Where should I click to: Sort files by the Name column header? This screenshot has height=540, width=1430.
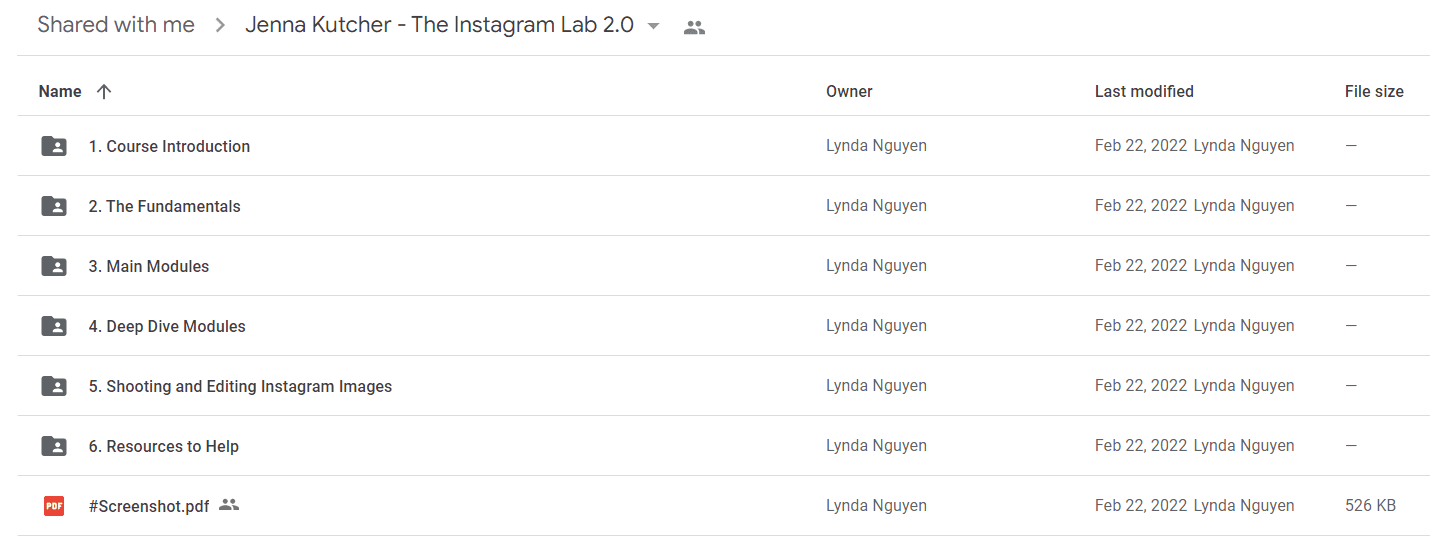point(60,91)
